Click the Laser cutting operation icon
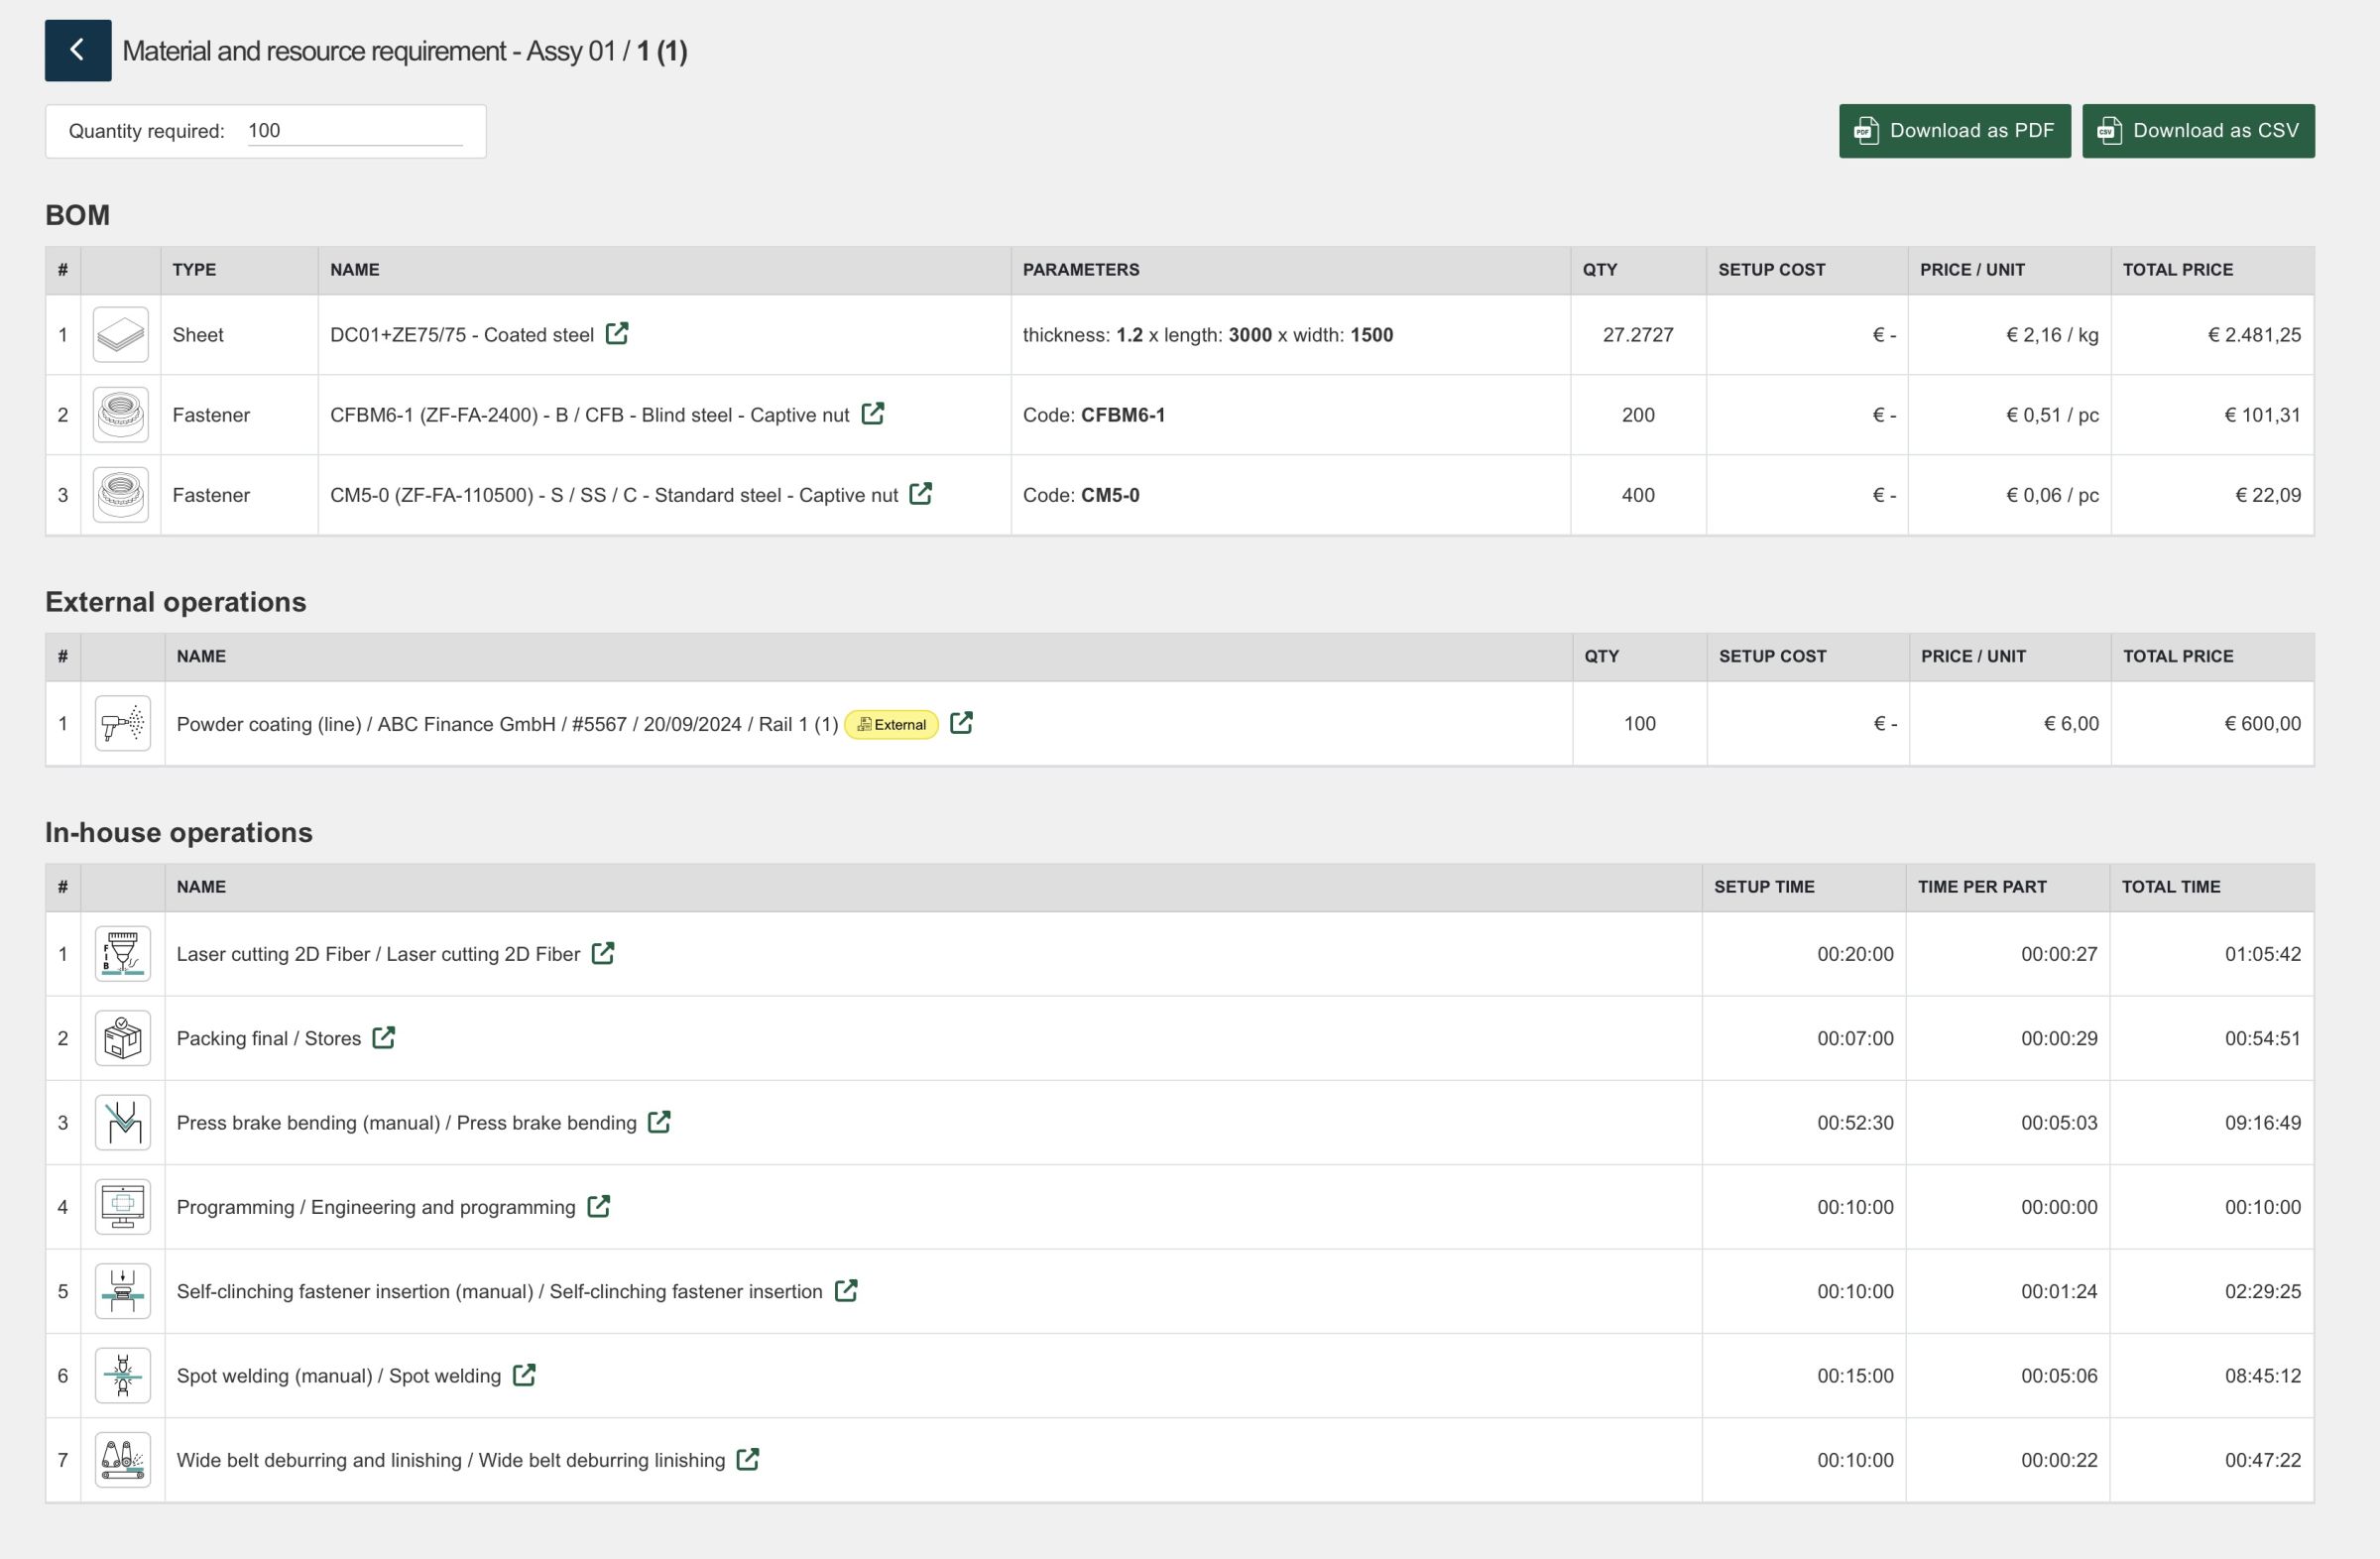2380x1559 pixels. (x=123, y=954)
